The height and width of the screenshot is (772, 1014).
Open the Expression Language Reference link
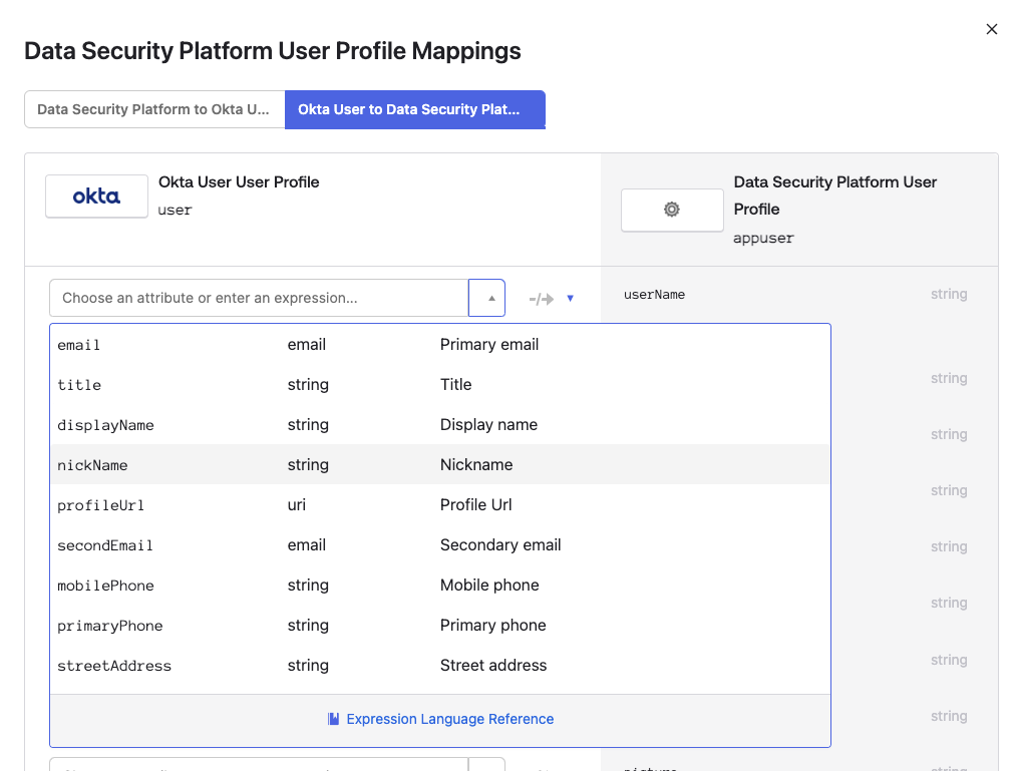click(450, 719)
